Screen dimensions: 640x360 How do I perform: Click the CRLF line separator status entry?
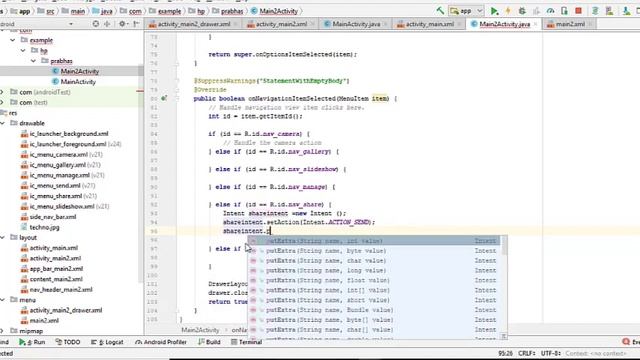[x=527, y=353]
